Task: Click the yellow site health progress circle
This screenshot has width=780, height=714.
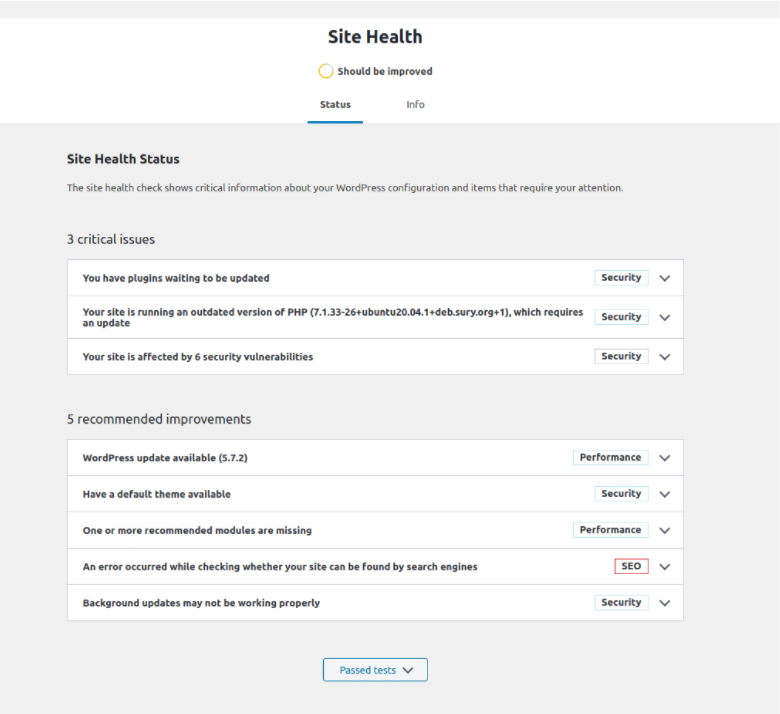Action: 325,71
